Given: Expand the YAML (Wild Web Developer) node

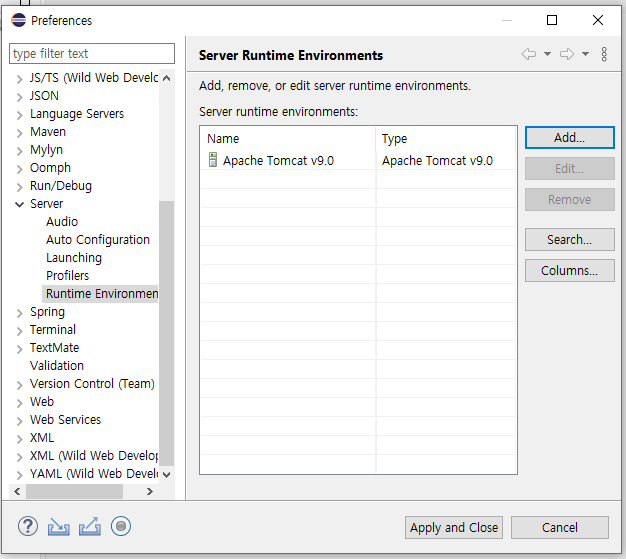Looking at the screenshot, I should click(x=19, y=475).
